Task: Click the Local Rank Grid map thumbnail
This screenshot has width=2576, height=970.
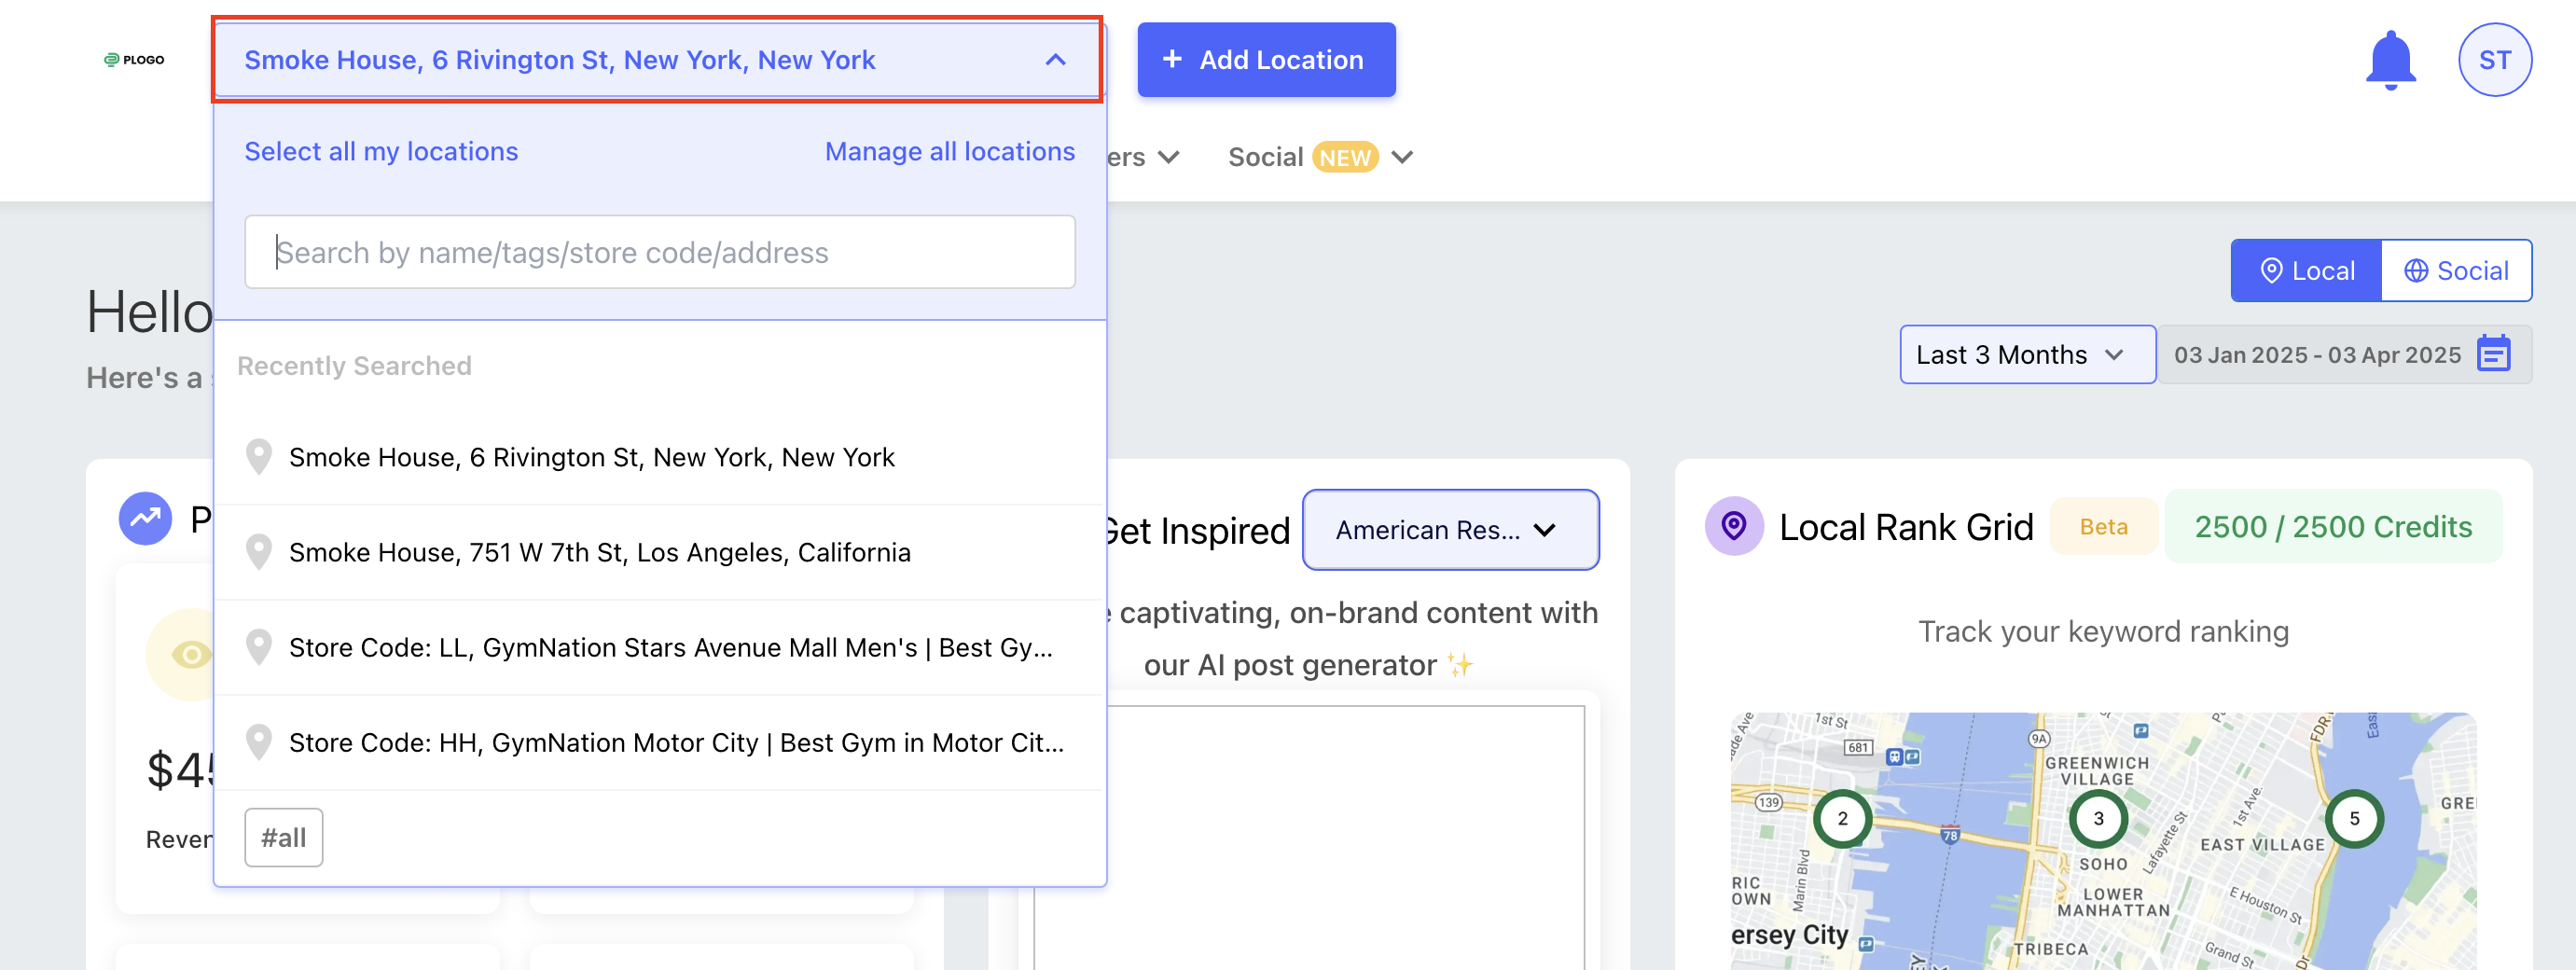Action: pos(2103,841)
